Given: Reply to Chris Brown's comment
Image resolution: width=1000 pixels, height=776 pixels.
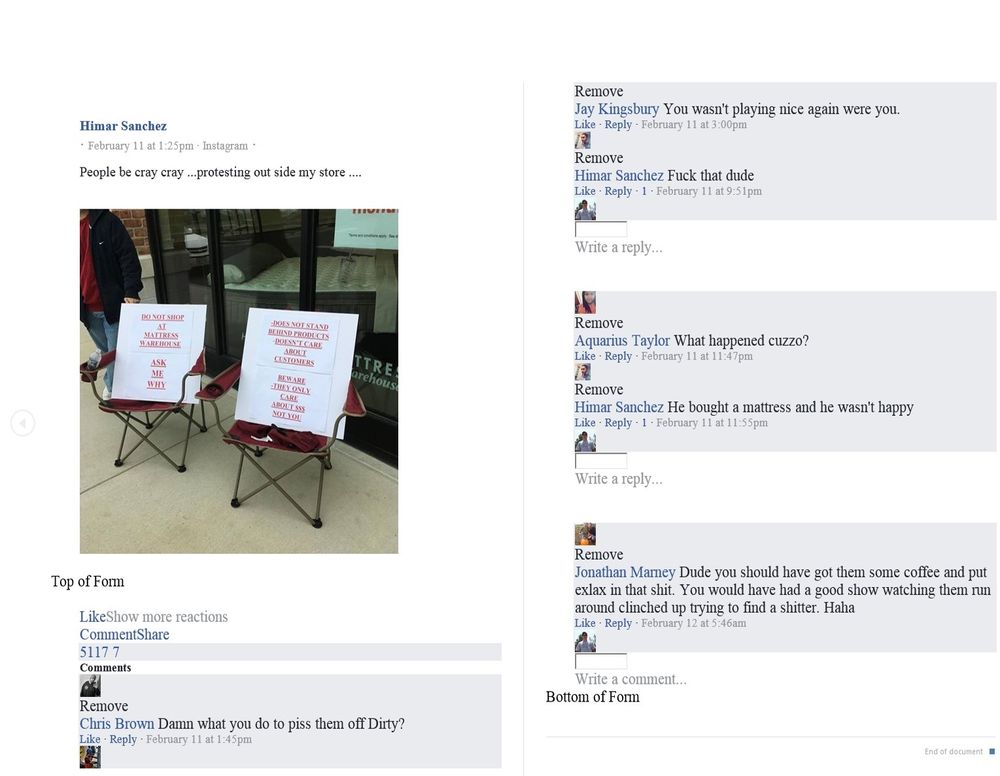Looking at the screenshot, I should (123, 739).
